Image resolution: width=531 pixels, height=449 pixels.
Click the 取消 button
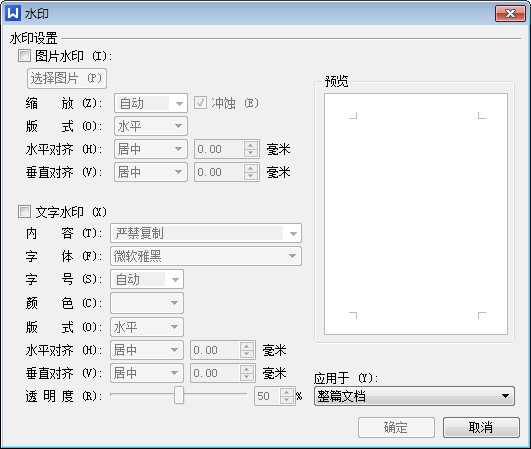pos(481,427)
